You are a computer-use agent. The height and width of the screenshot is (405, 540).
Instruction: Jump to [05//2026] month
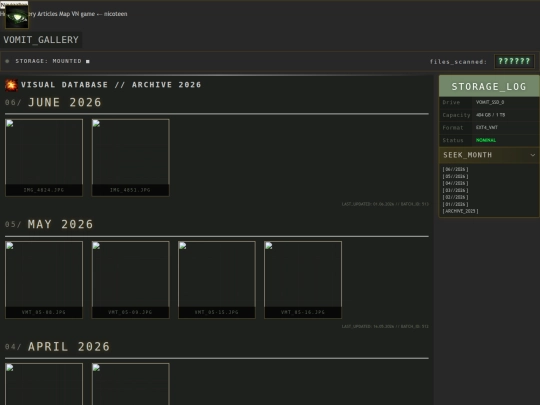[x=455, y=176]
